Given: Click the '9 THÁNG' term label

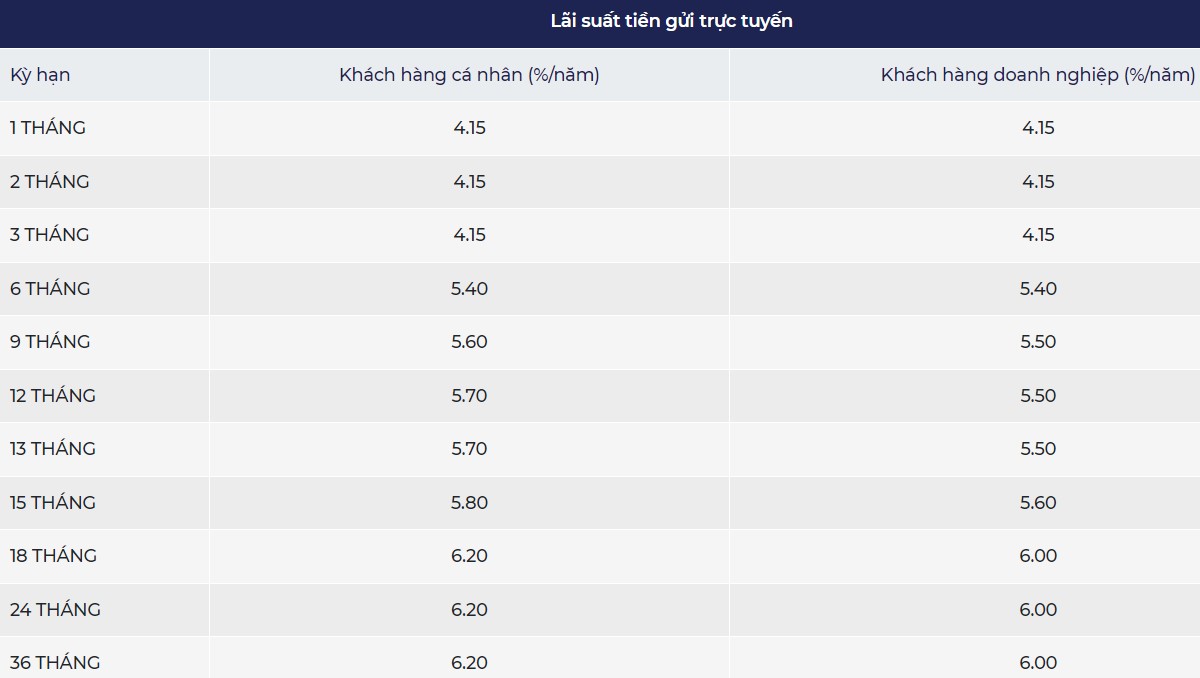Looking at the screenshot, I should click(x=50, y=342).
